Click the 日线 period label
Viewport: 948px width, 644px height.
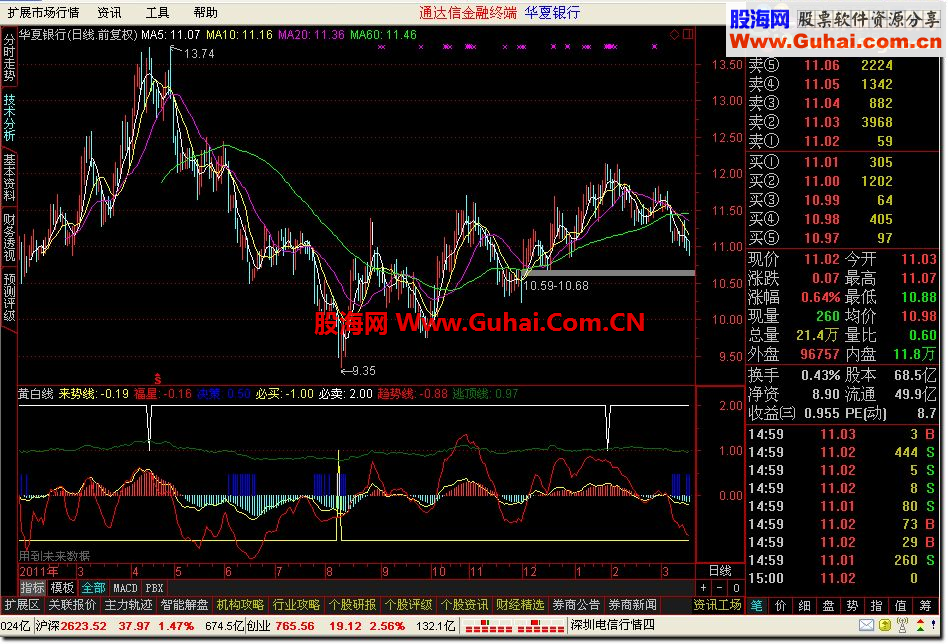[720, 570]
